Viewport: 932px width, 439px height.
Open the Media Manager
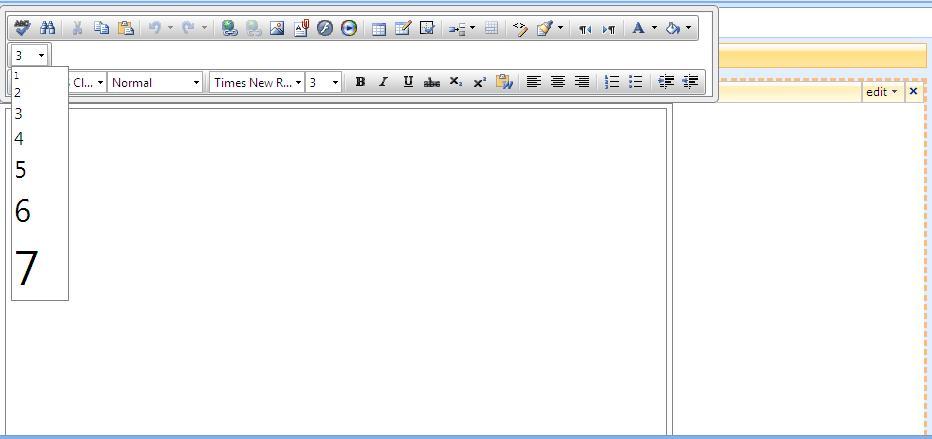(349, 28)
